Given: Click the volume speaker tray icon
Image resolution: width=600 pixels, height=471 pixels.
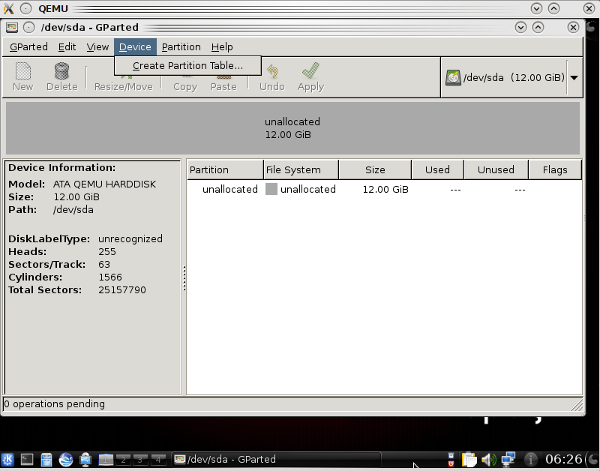Looking at the screenshot, I should click(x=489, y=459).
